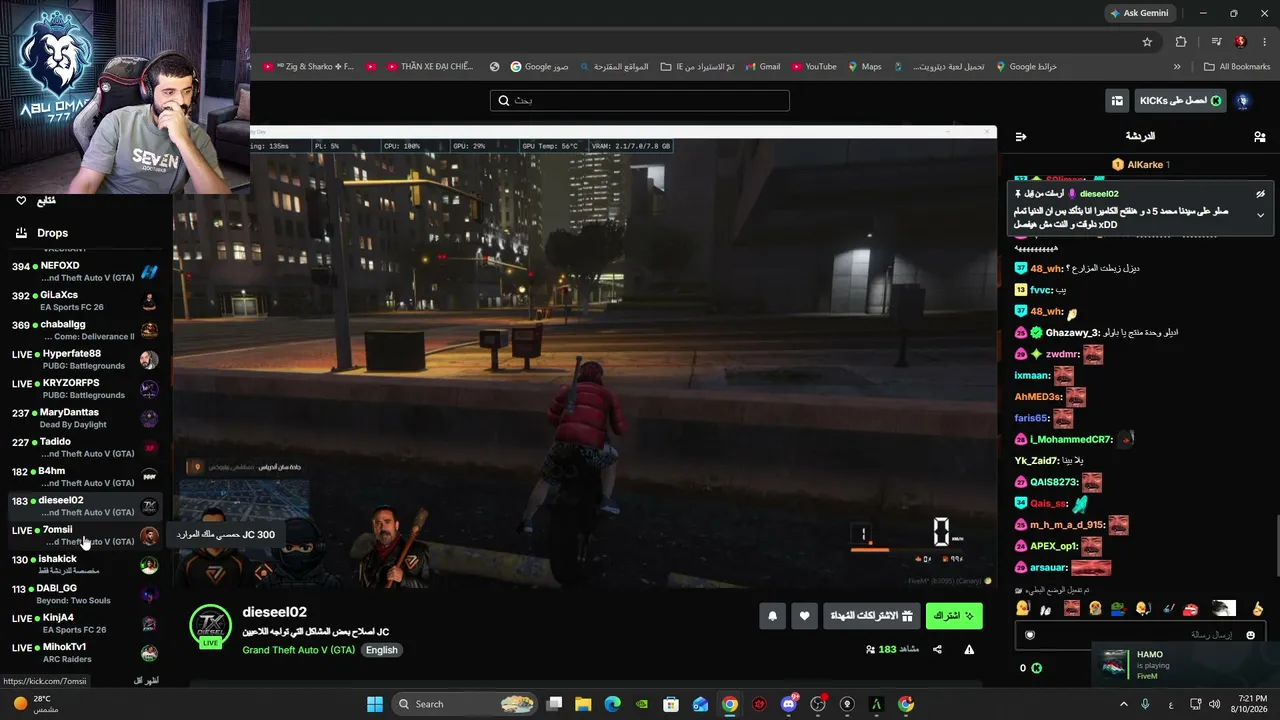Click the lips quick emote

click(x=1190, y=608)
